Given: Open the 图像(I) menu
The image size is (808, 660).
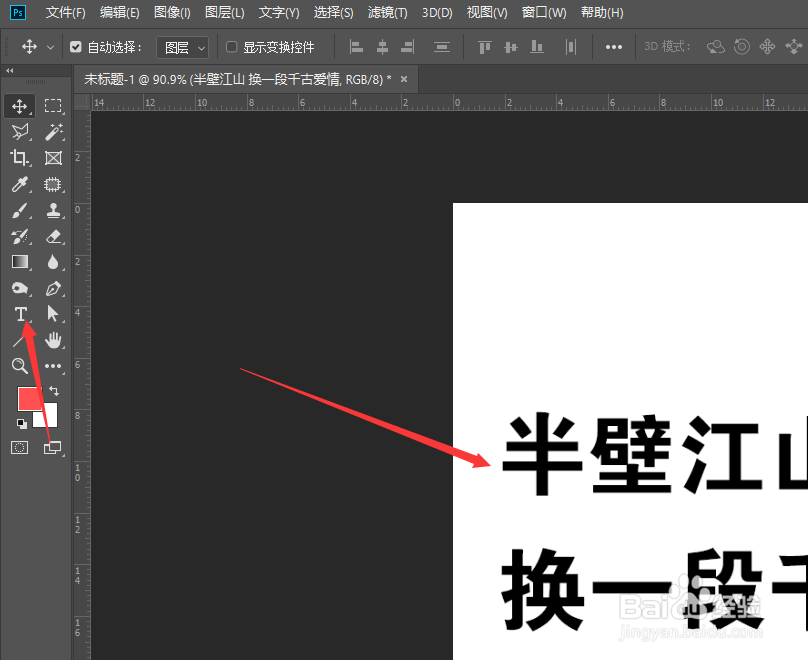Looking at the screenshot, I should coord(172,12).
